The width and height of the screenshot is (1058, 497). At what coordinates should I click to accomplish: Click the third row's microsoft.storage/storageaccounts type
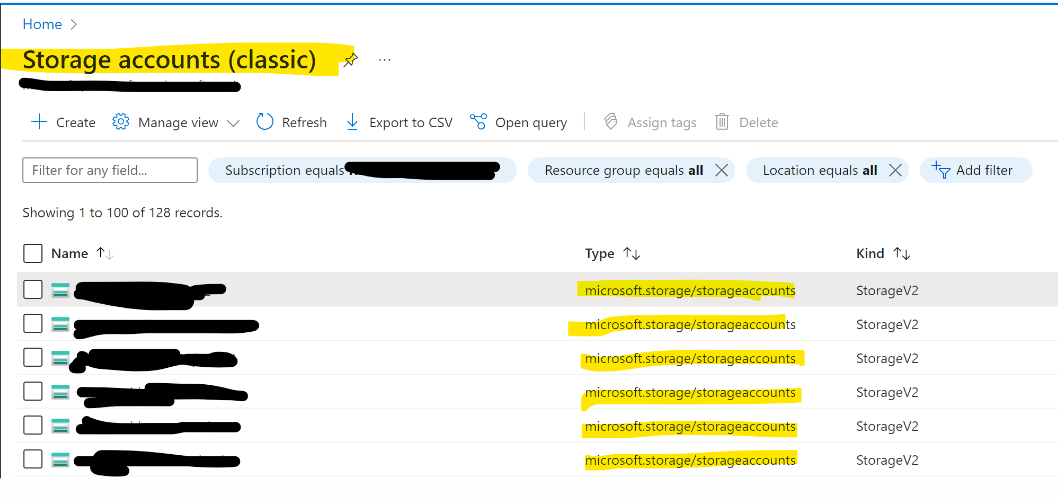[x=690, y=358]
